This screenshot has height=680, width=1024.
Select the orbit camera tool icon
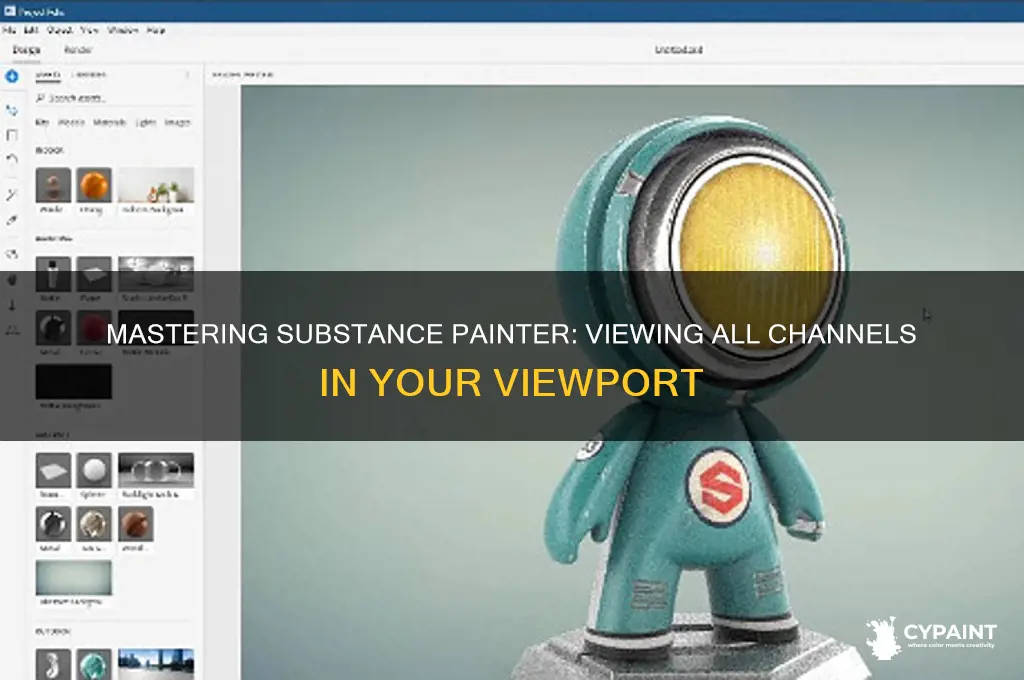click(x=12, y=254)
